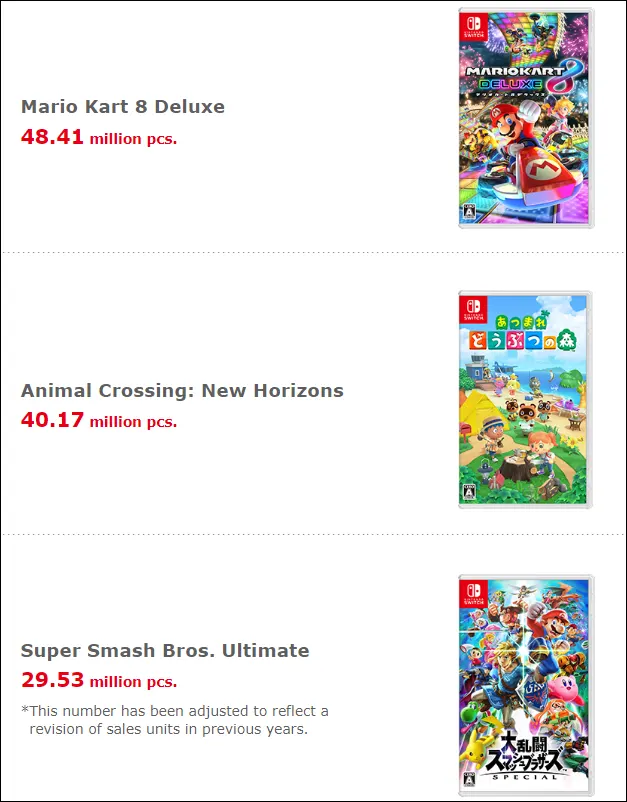Click the Switch logo on Mario Kart cover
627x802 pixels.
click(x=469, y=24)
